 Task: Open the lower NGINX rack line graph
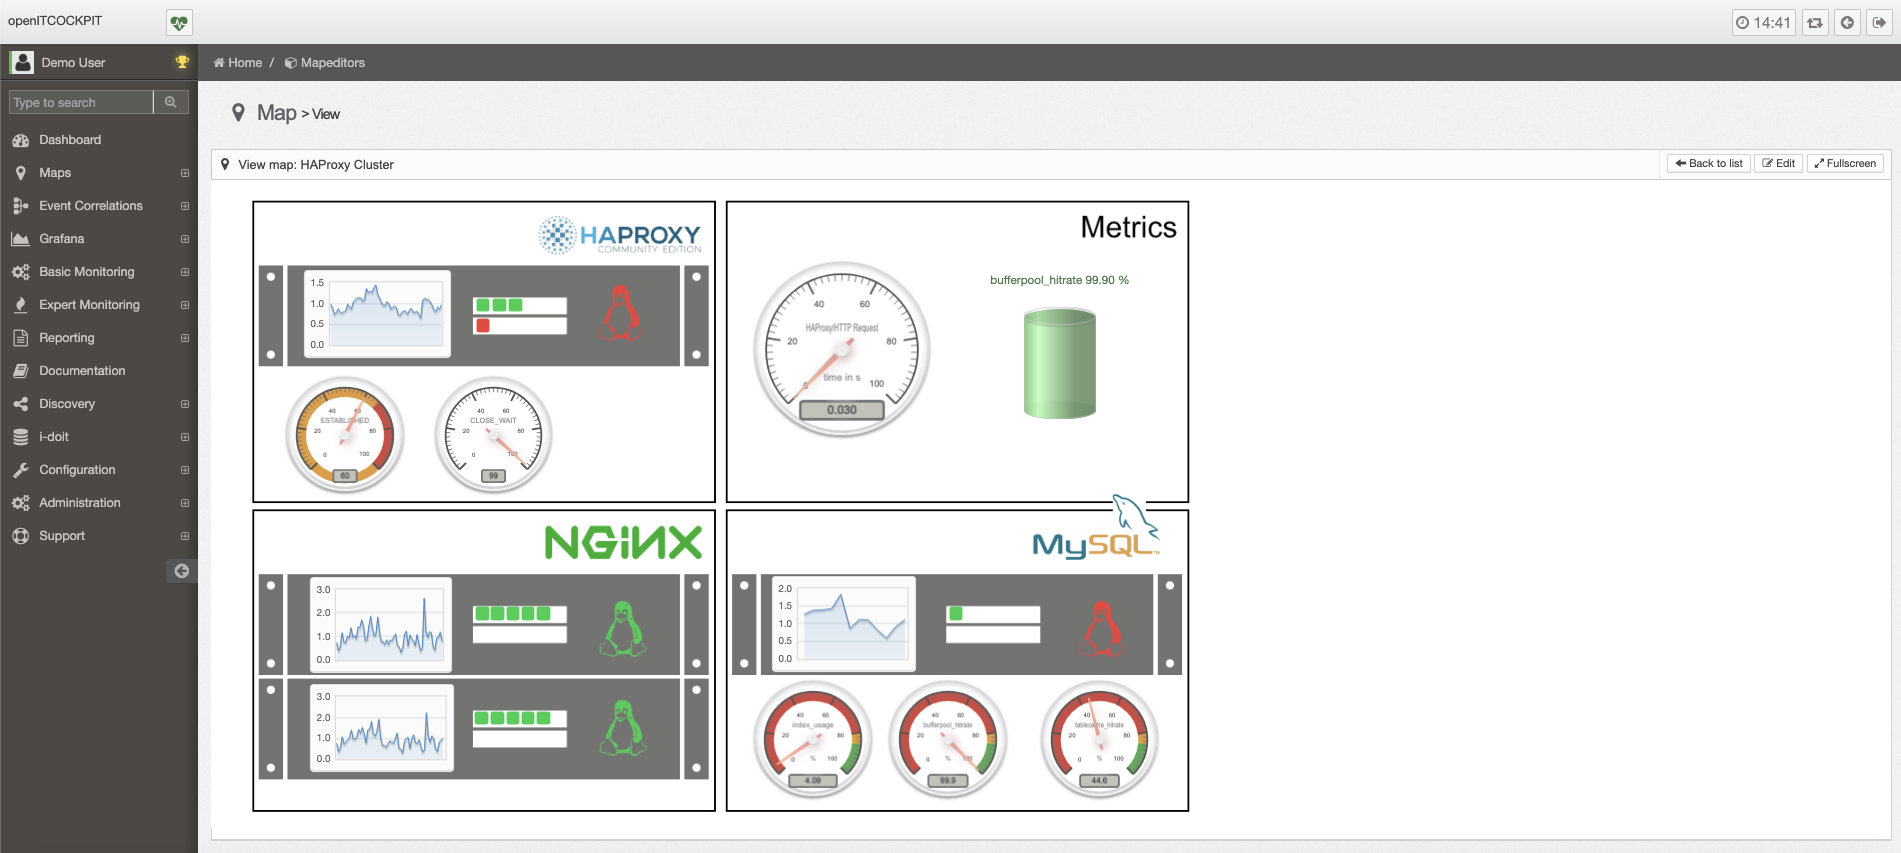[382, 728]
